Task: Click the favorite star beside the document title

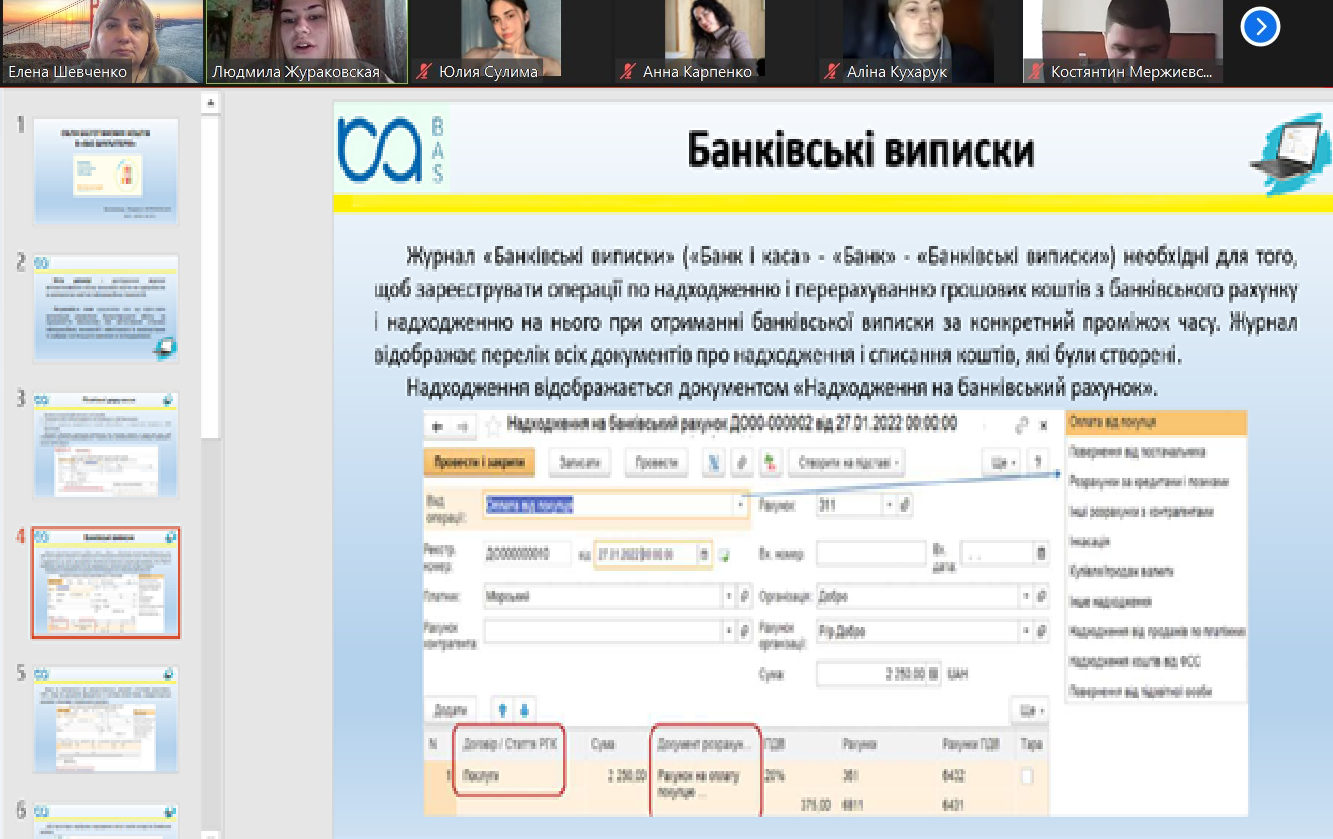Action: pyautogui.click(x=492, y=426)
